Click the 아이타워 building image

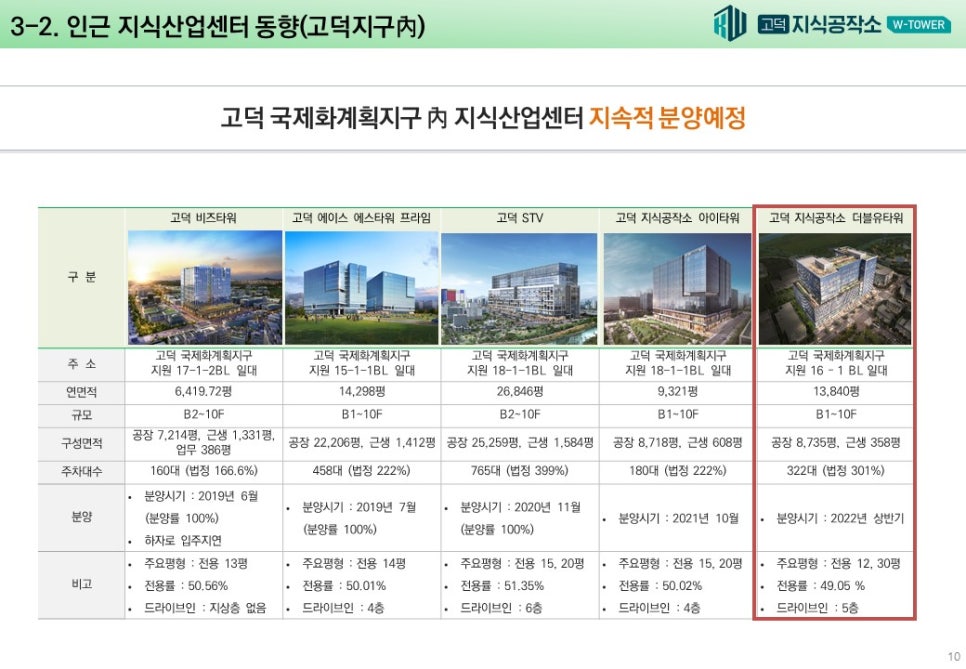(x=677, y=288)
